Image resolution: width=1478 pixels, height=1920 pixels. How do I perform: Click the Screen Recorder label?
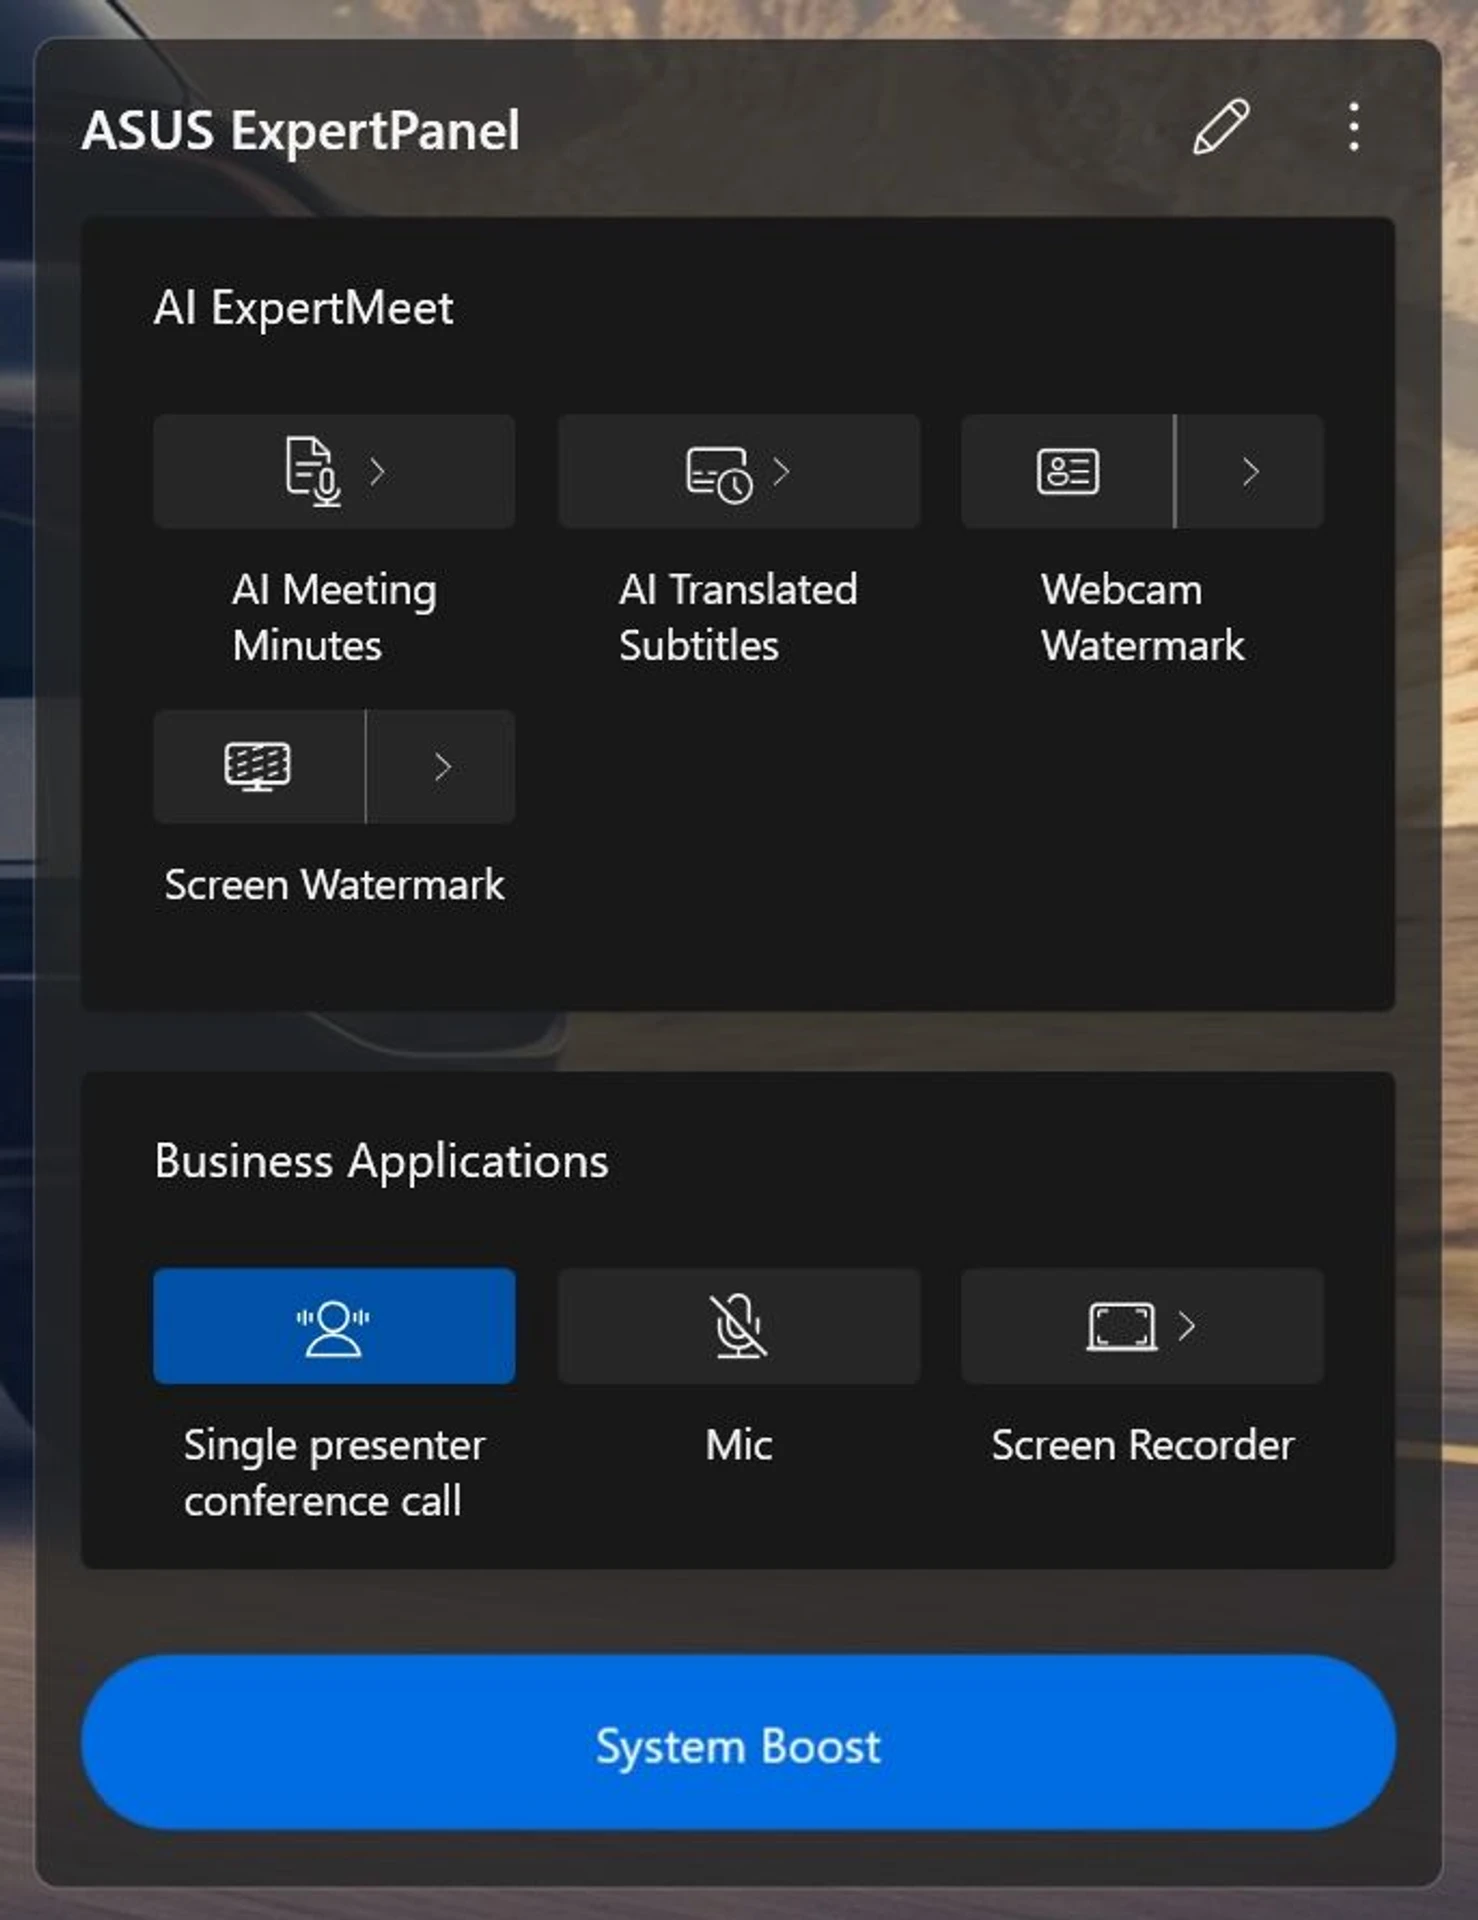[1142, 1445]
